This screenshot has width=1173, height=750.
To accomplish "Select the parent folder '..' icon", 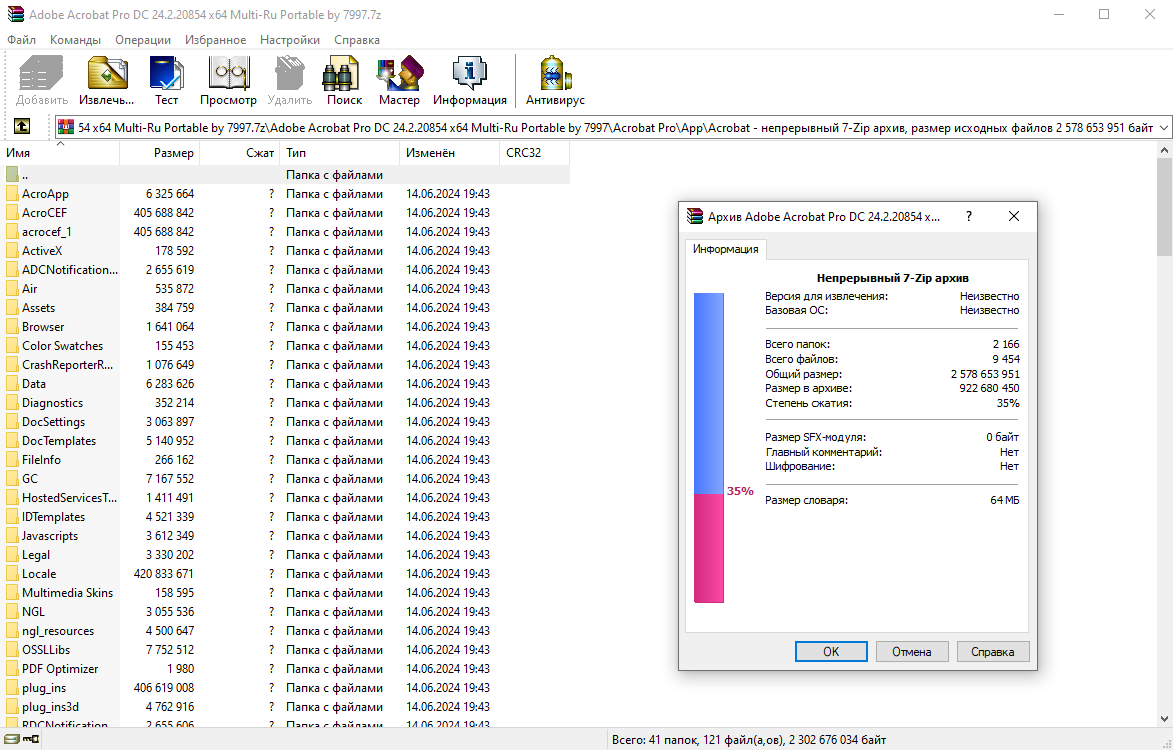I will click(x=12, y=174).
